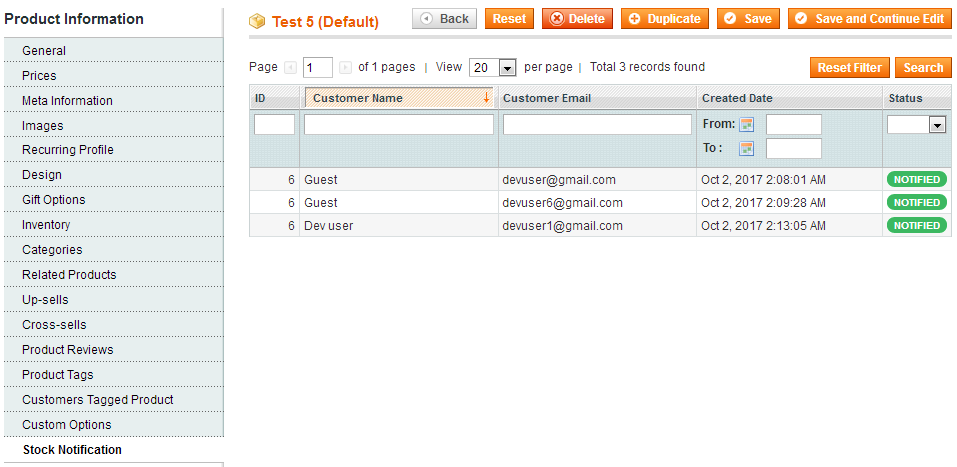Open the From date calendar picker

point(746,125)
